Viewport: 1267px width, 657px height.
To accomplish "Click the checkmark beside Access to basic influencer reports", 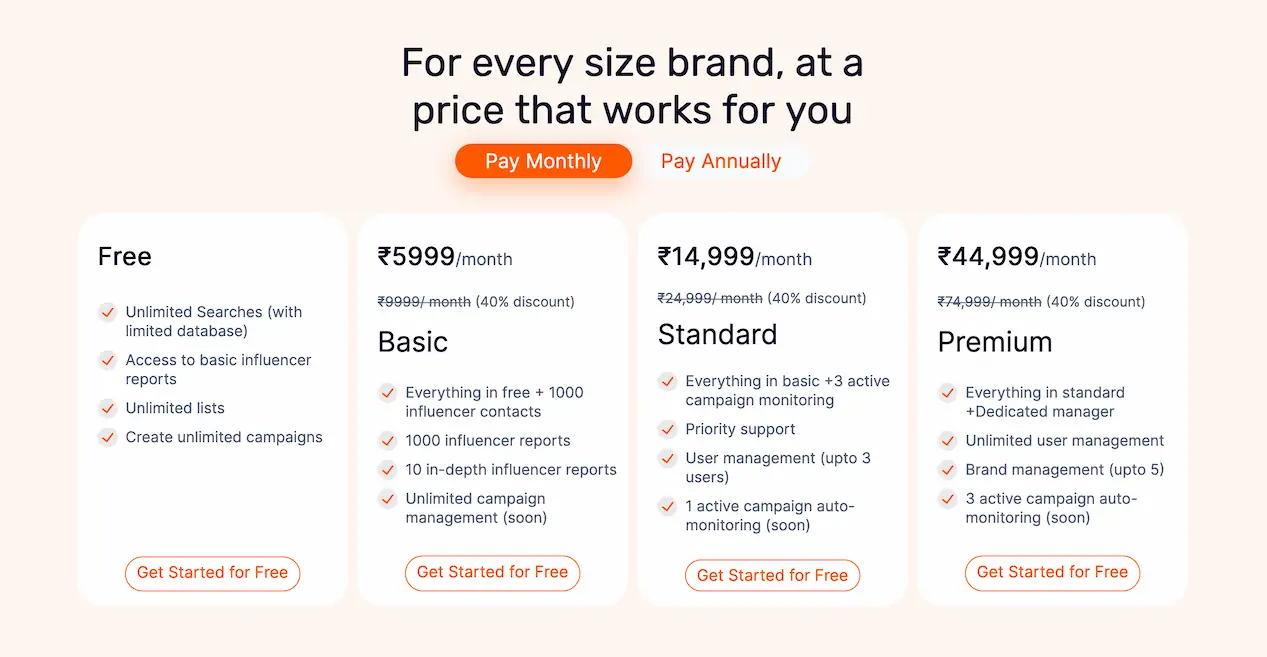I will (107, 360).
